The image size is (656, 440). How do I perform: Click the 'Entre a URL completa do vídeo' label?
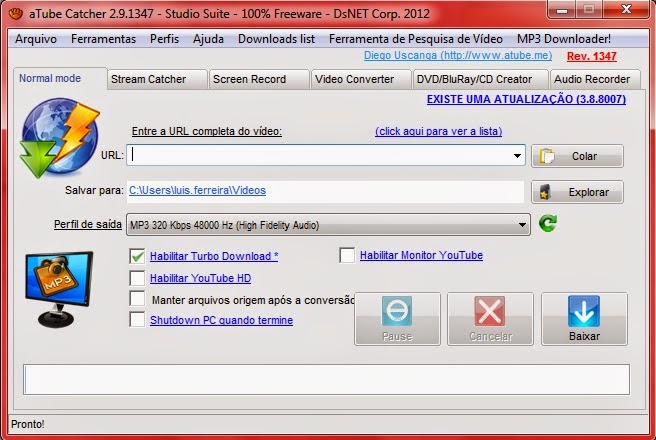(x=207, y=131)
